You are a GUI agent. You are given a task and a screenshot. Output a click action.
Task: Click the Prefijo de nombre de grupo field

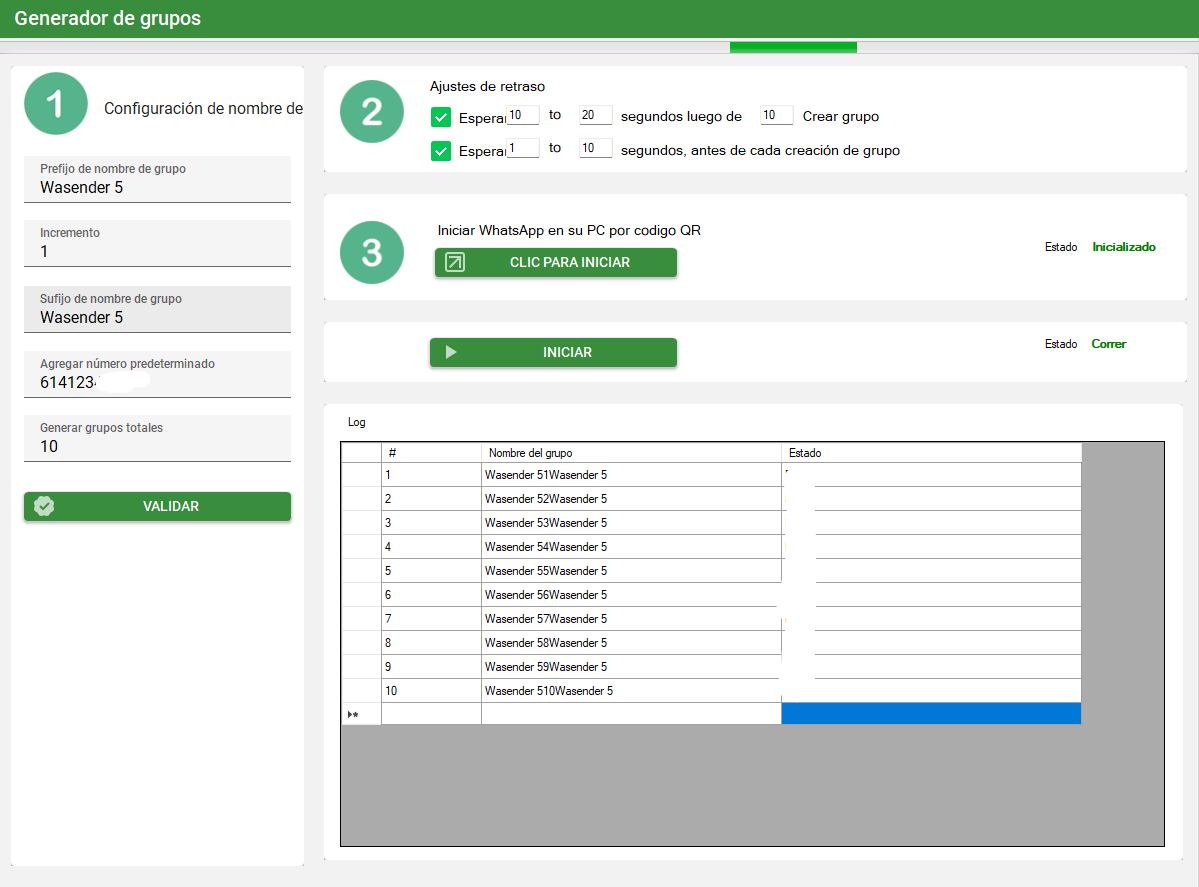[x=157, y=187]
